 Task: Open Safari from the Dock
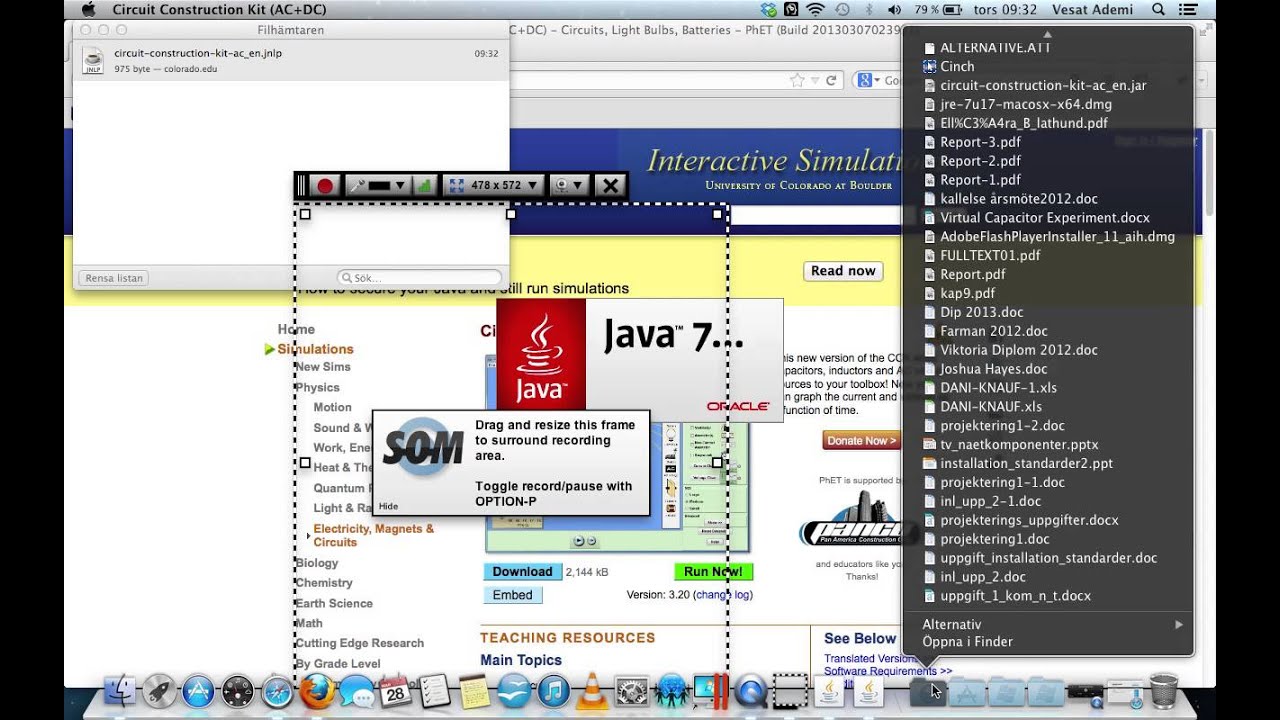(x=277, y=691)
